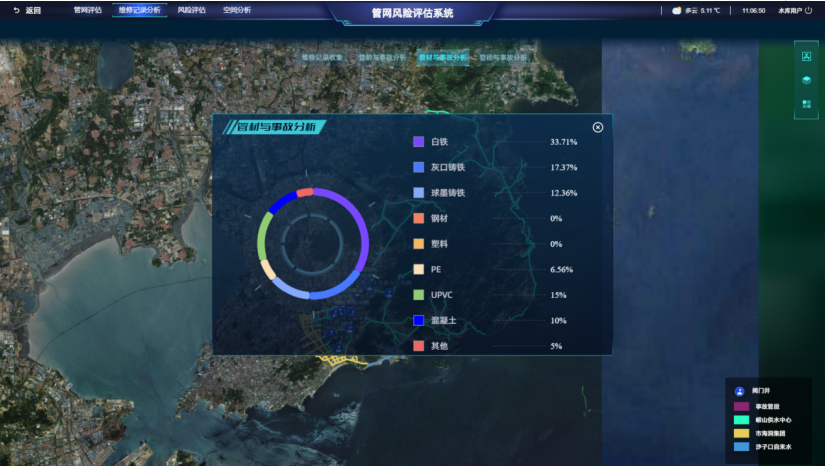
Task: Switch to the 风险评估 tab
Action: click(192, 10)
